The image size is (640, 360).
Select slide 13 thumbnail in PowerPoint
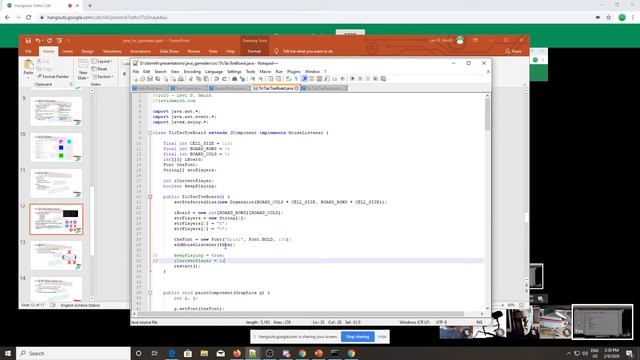(x=56, y=256)
